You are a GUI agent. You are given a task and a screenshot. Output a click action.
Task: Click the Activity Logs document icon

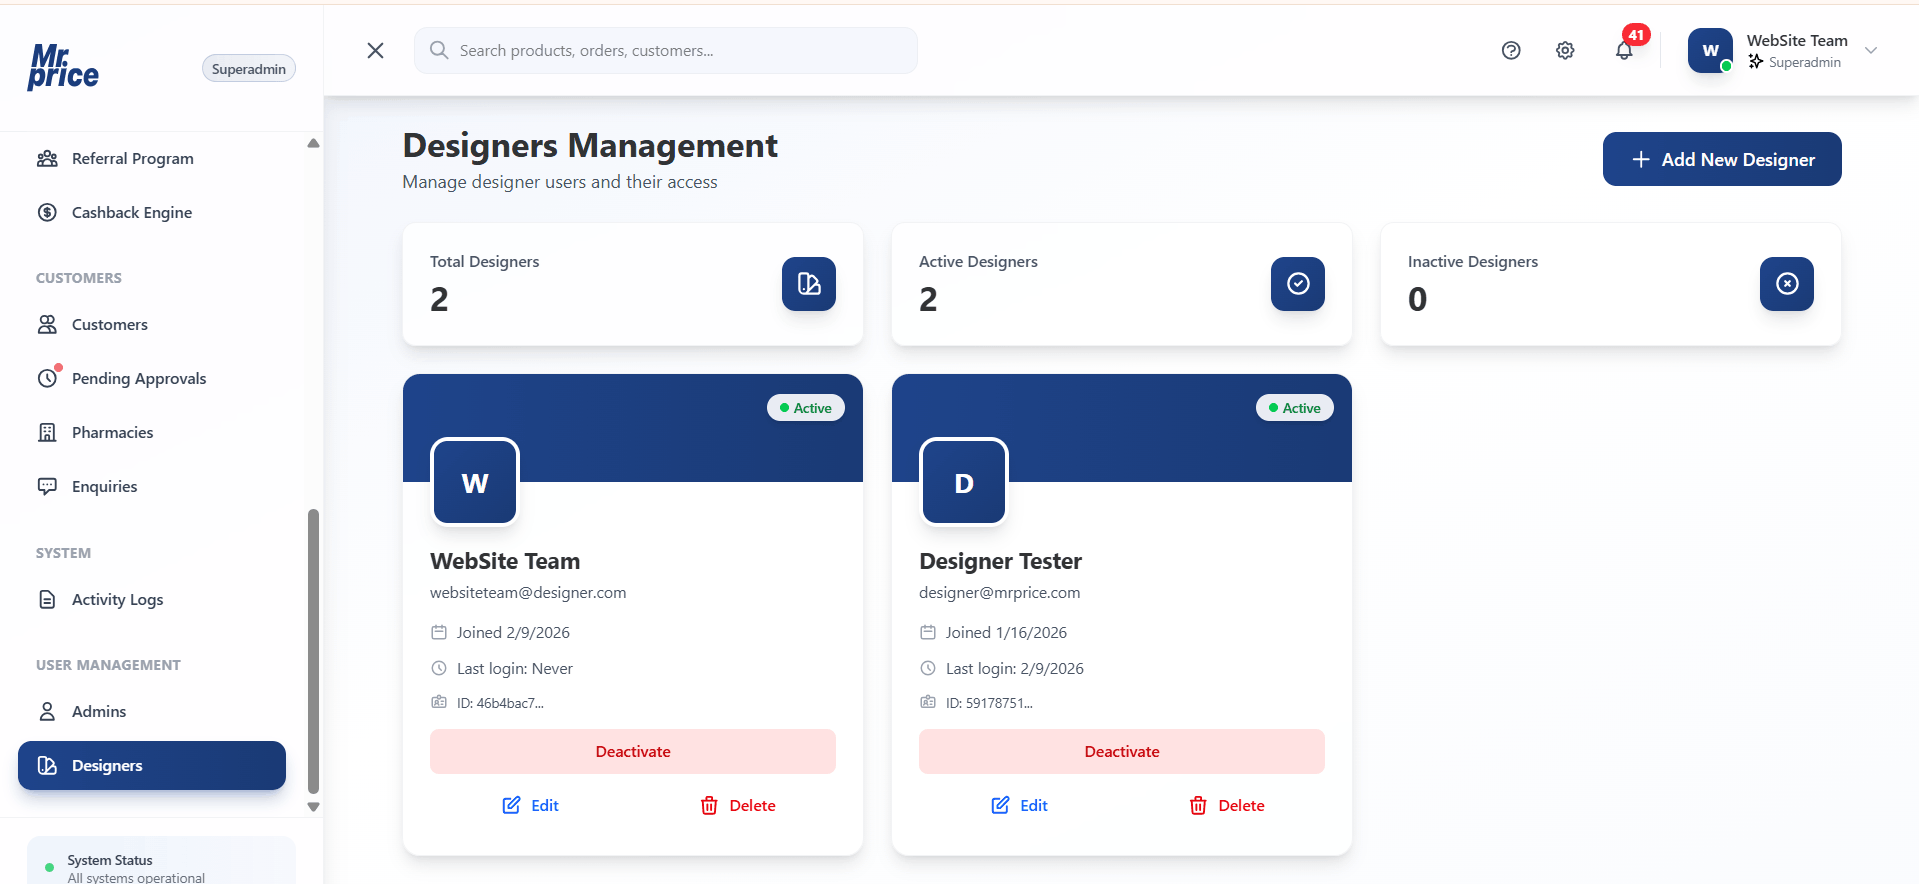(x=47, y=599)
